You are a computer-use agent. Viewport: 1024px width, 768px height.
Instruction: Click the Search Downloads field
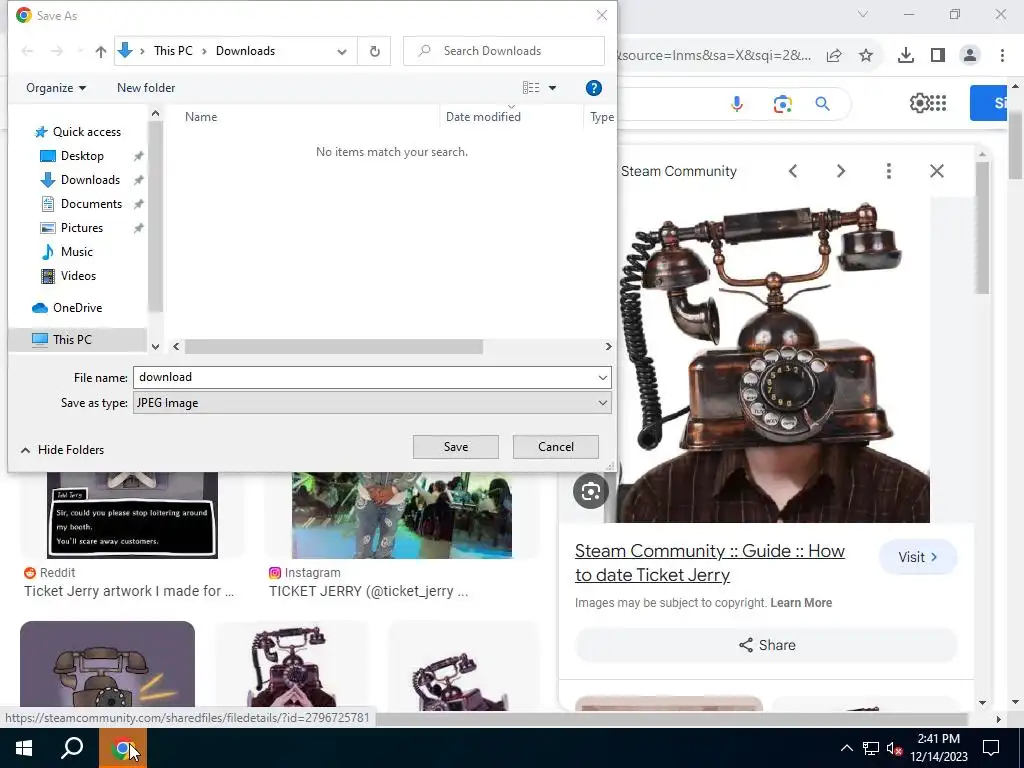point(504,51)
